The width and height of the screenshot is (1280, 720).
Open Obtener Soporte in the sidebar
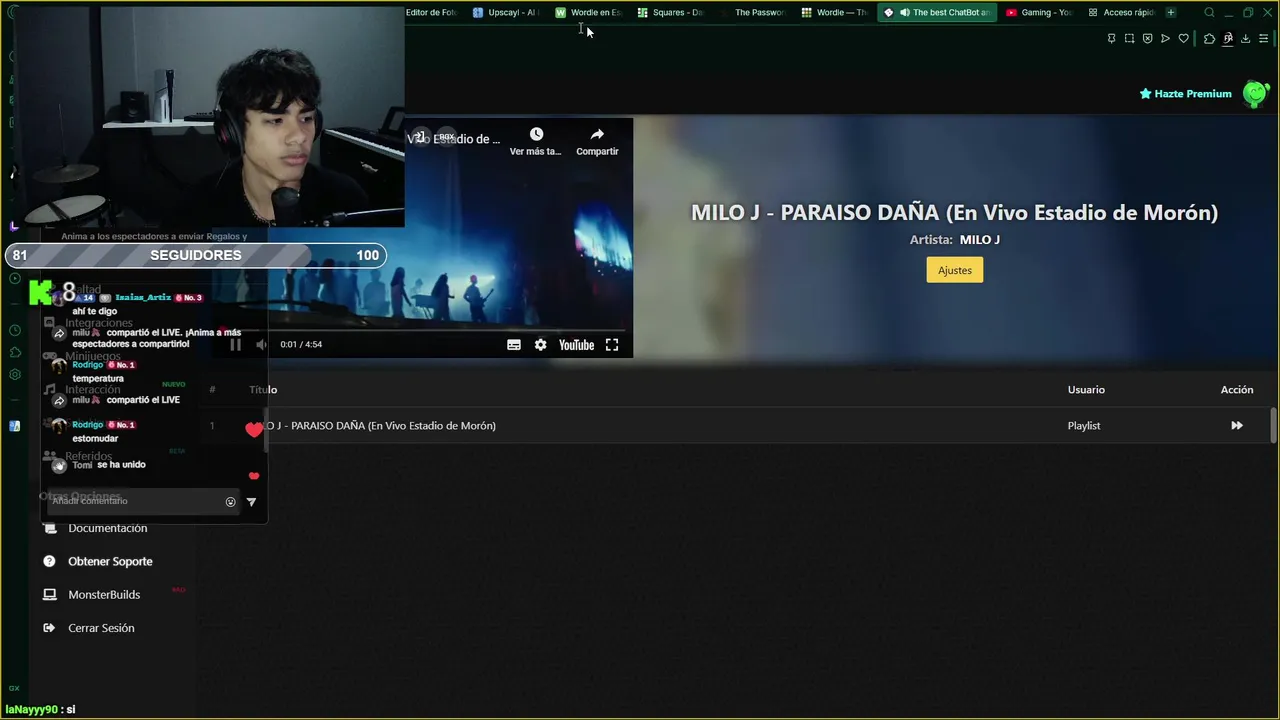coord(110,562)
